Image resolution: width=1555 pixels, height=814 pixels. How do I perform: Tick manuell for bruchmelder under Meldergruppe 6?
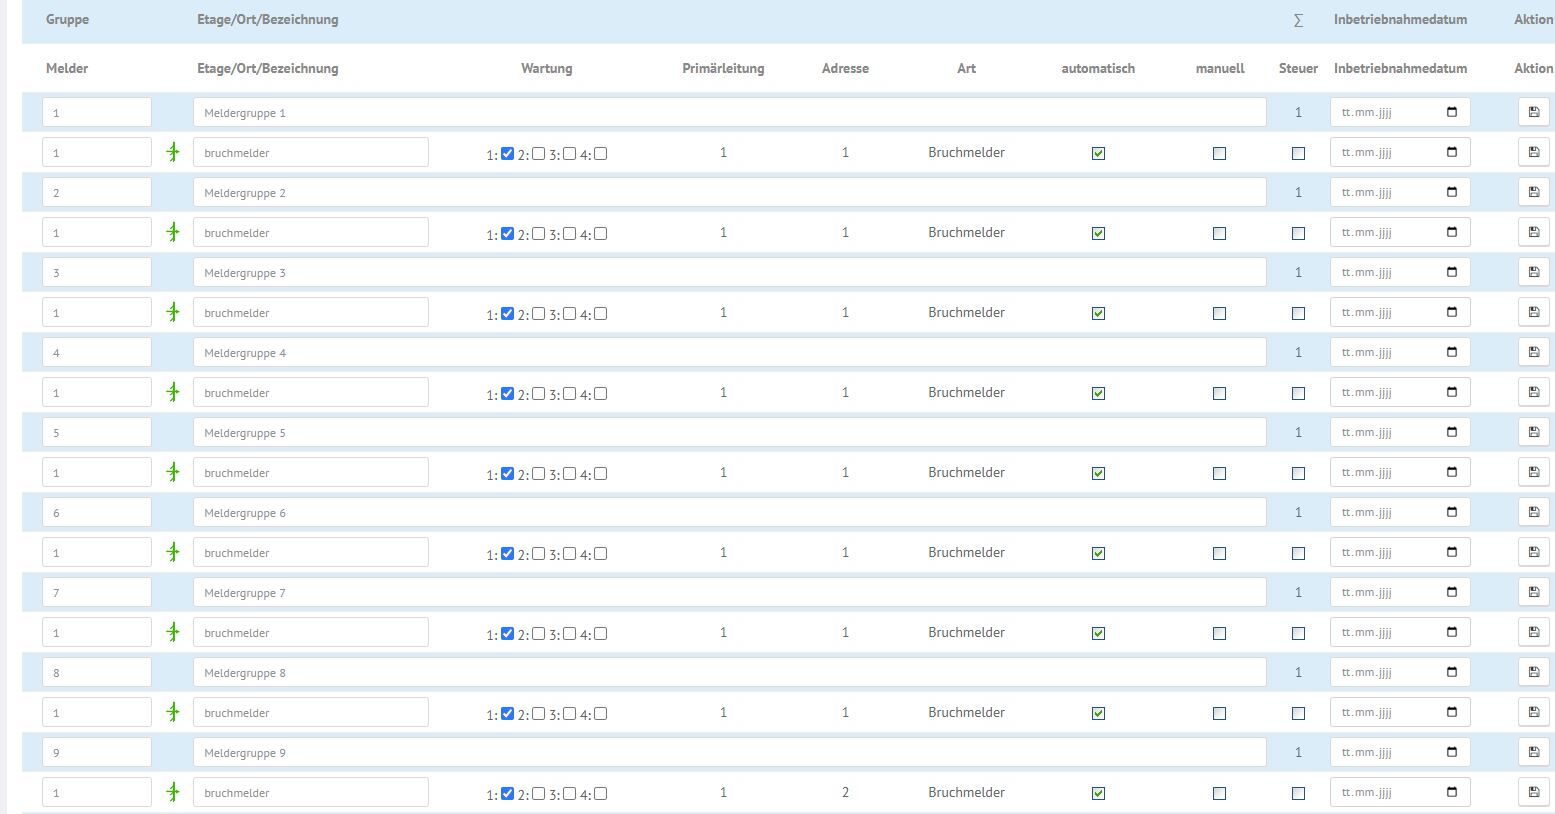tap(1219, 553)
